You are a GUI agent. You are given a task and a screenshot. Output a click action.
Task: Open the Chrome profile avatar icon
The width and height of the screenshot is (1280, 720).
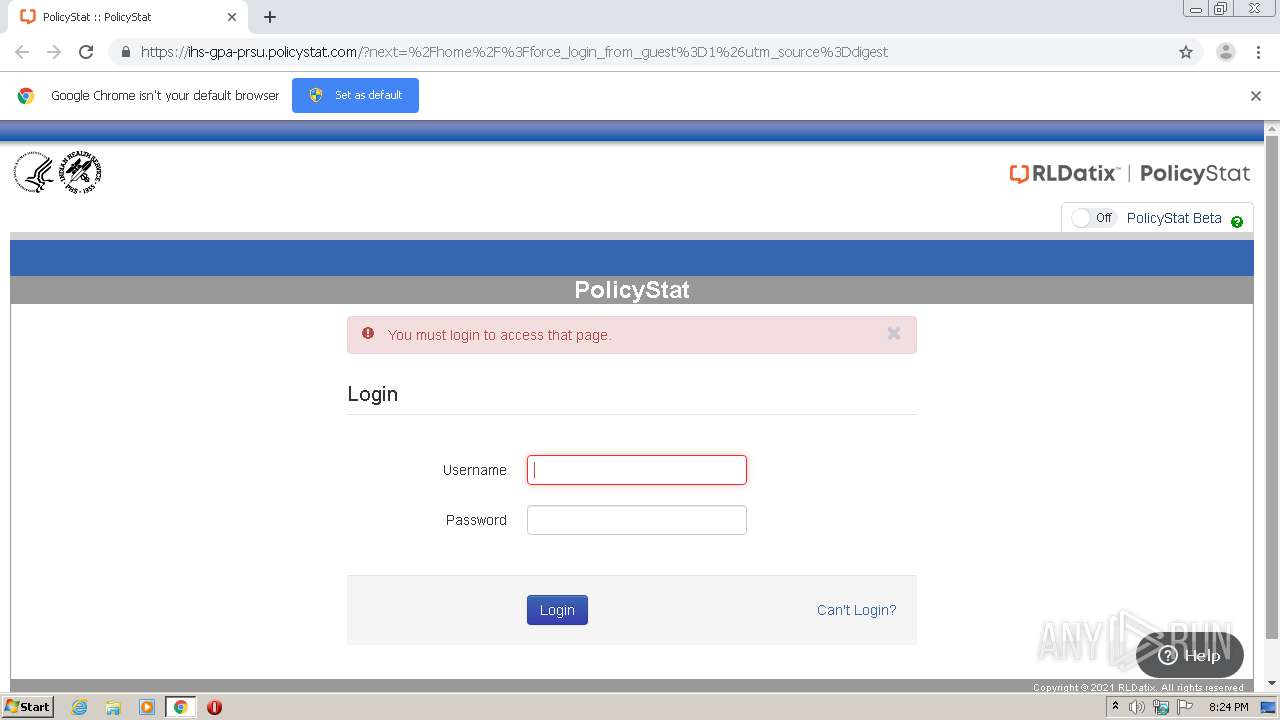pos(1226,52)
